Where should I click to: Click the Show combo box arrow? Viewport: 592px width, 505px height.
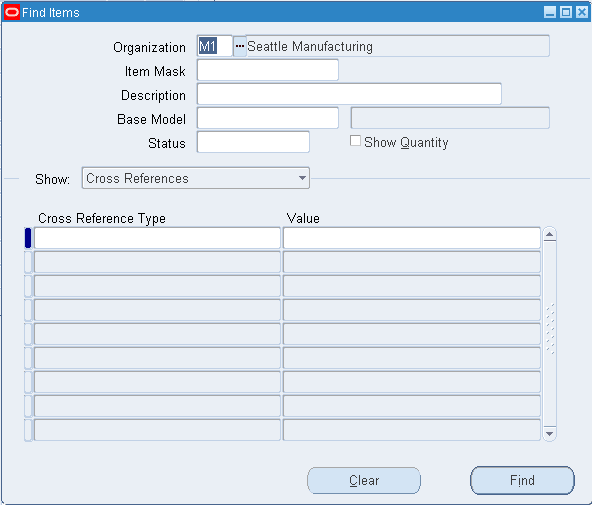coord(302,178)
